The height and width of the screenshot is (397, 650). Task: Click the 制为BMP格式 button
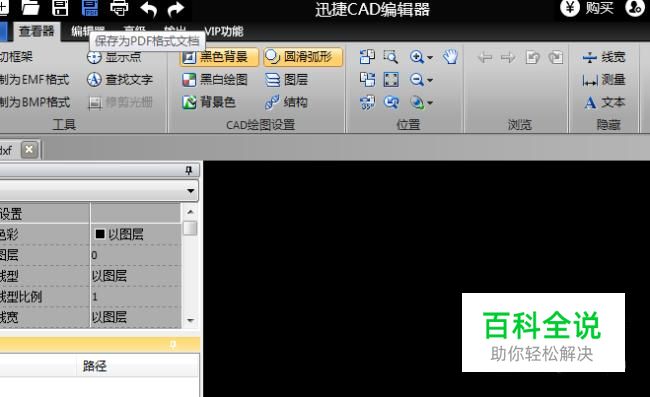[35, 102]
